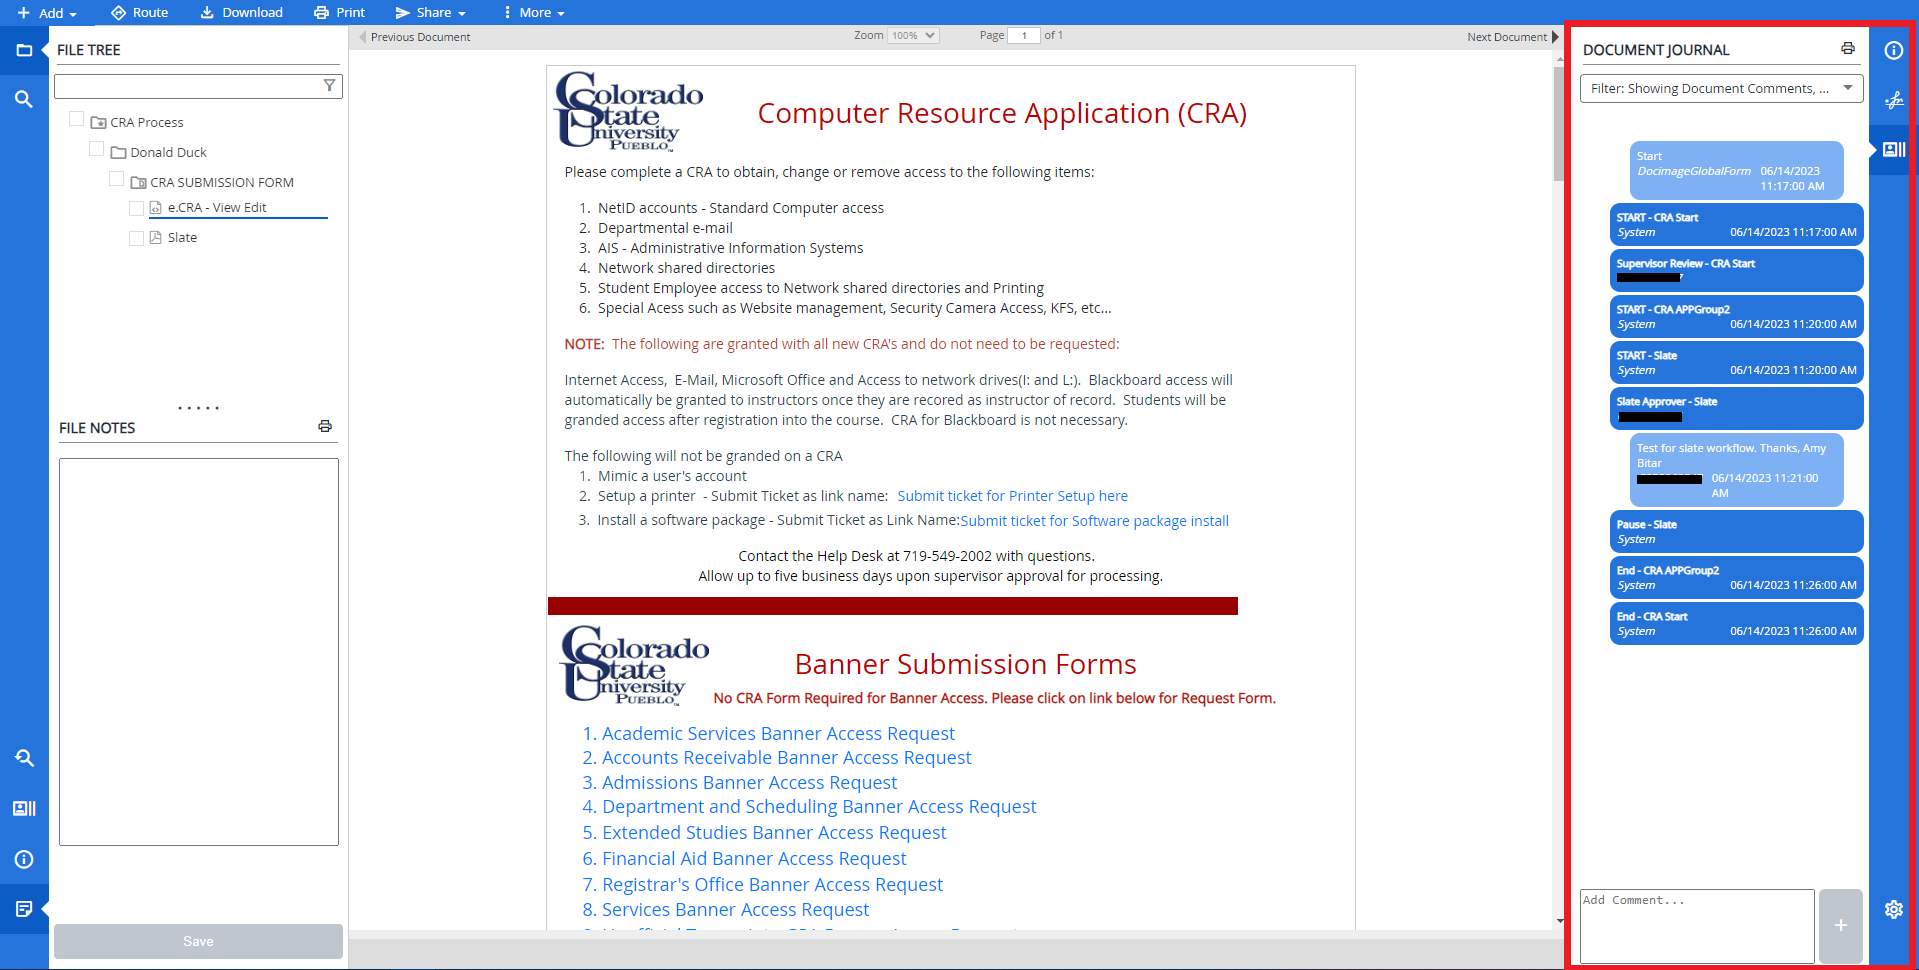Check the e.CRA - View Edit checkbox
This screenshot has width=1919, height=970.
pyautogui.click(x=136, y=208)
